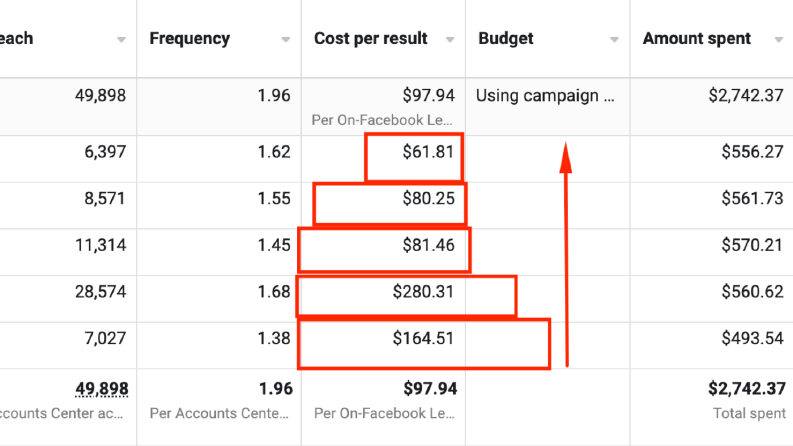
Task: Click the 1.38 frequency cell
Action: click(274, 338)
